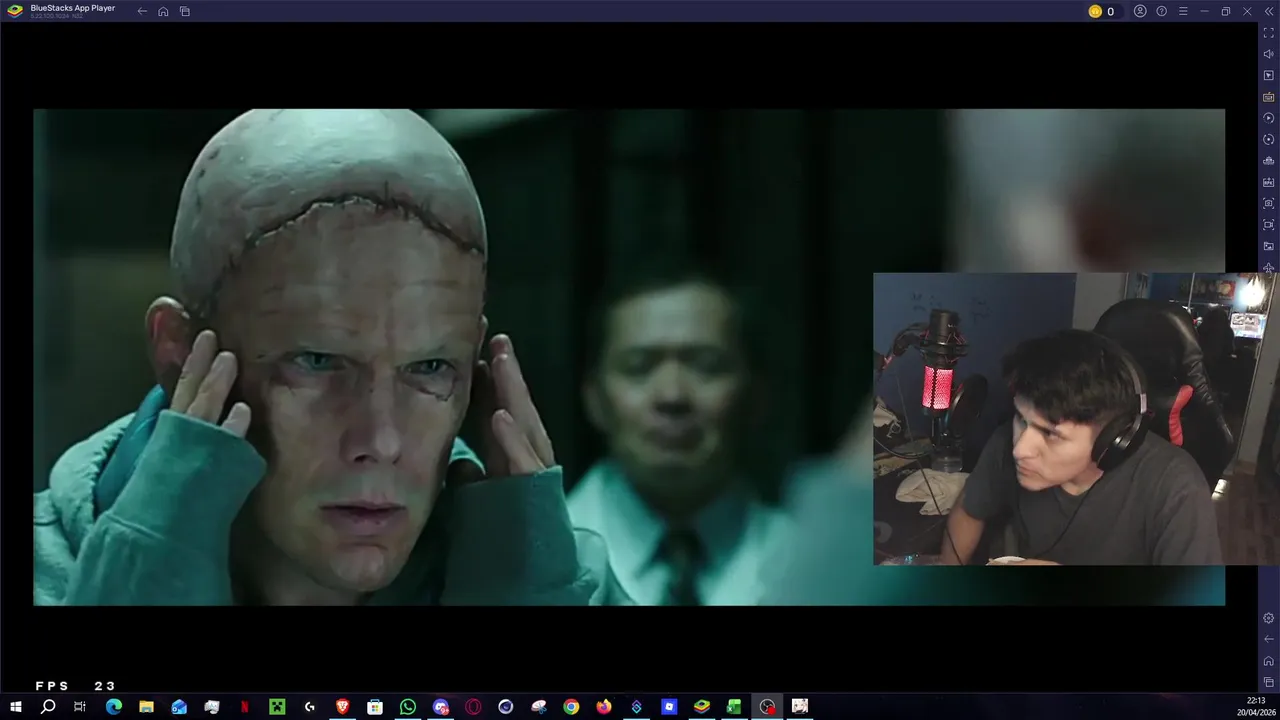
Task: Launch Firefox from the taskbar
Action: pos(603,707)
